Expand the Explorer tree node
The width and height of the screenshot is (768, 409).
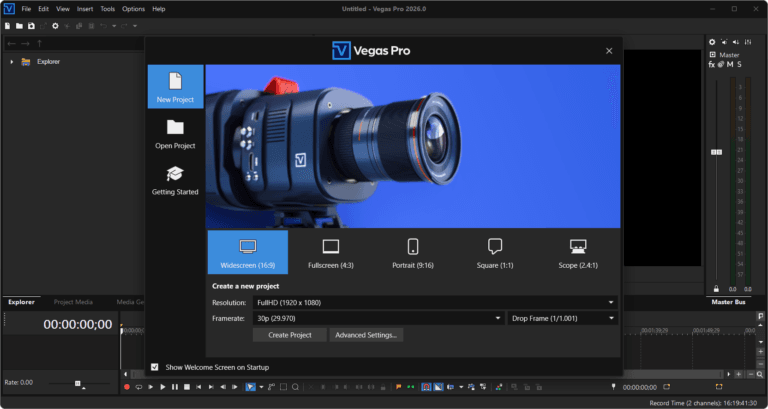[x=12, y=62]
